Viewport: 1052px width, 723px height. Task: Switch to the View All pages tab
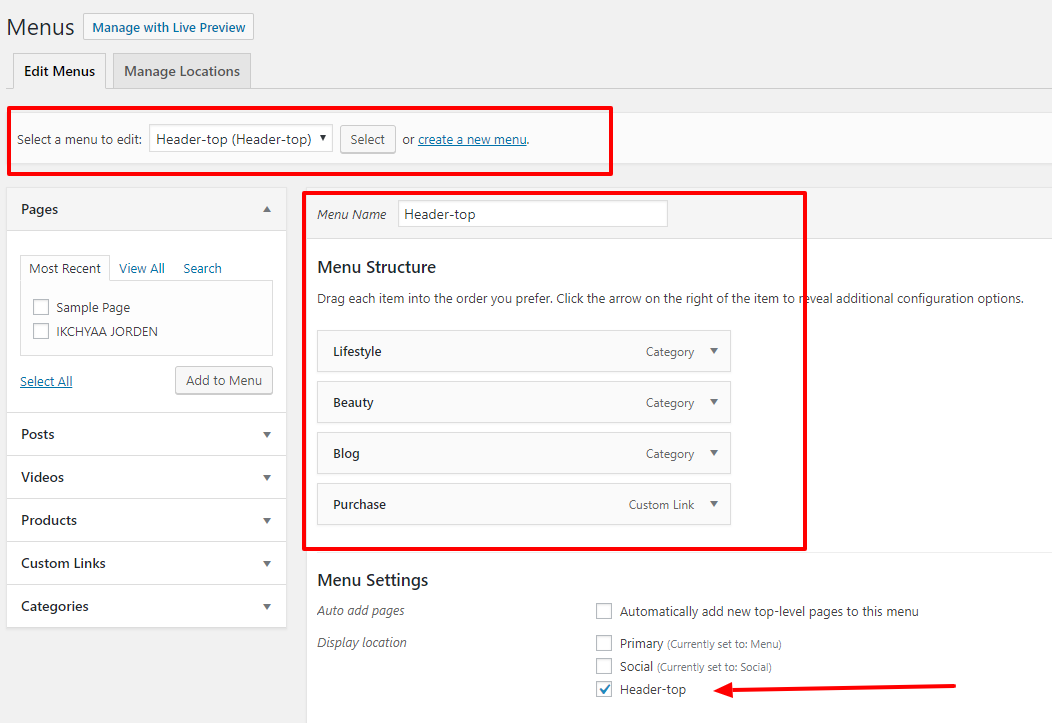click(x=142, y=268)
